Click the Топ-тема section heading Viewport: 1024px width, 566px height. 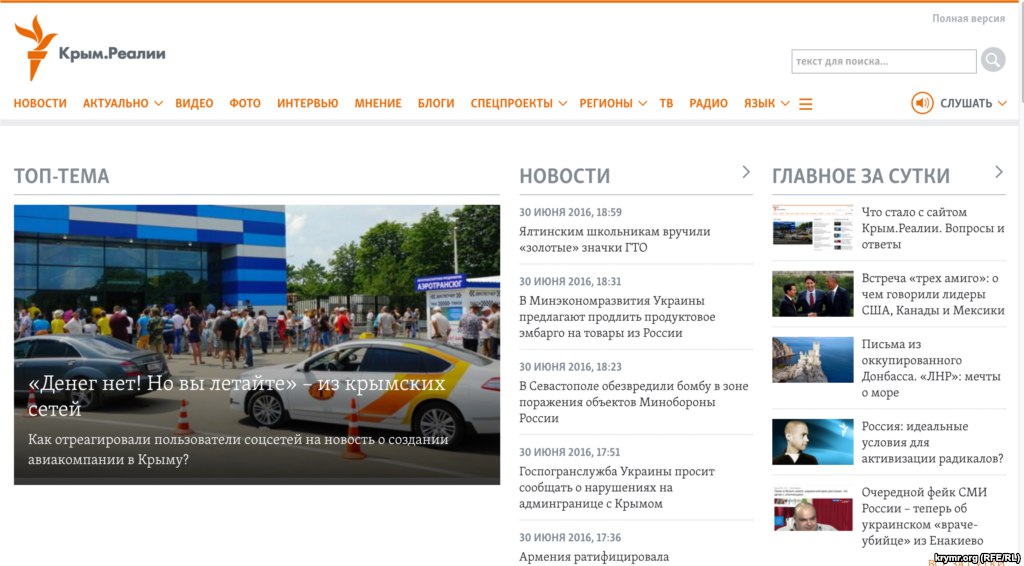tap(61, 176)
